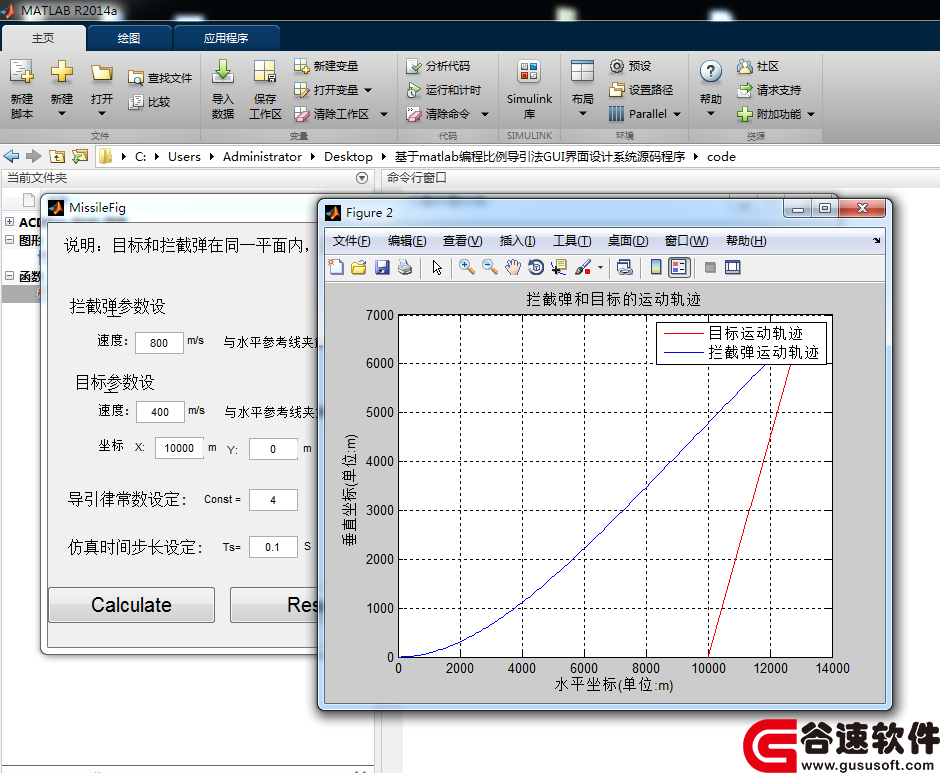The height and width of the screenshot is (773, 940).
Task: Open the 工具(T) menu in Figure 2
Action: pyautogui.click(x=572, y=240)
